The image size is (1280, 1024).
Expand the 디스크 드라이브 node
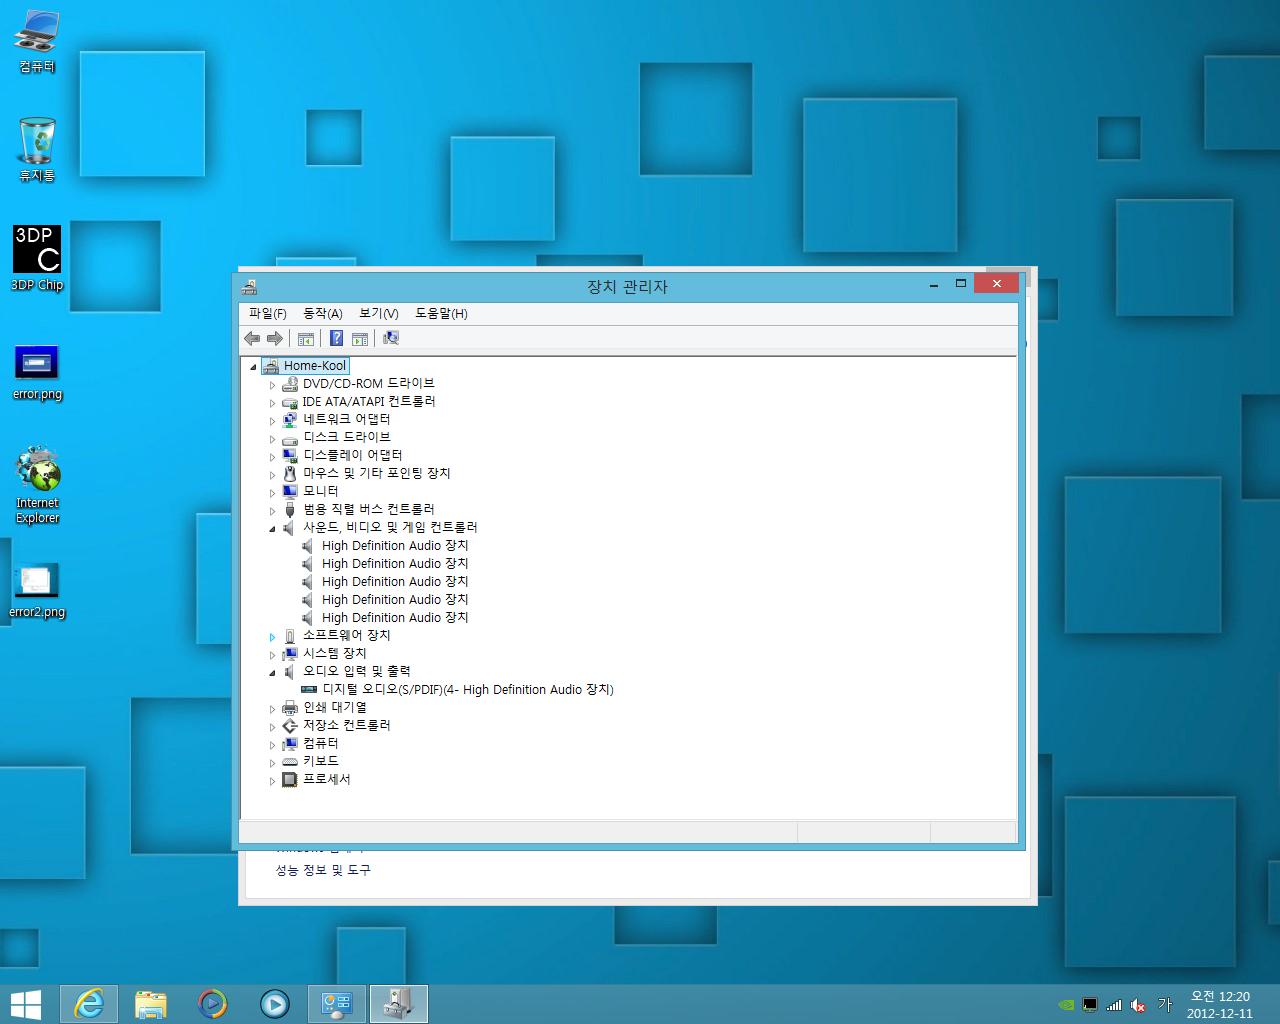[272, 439]
